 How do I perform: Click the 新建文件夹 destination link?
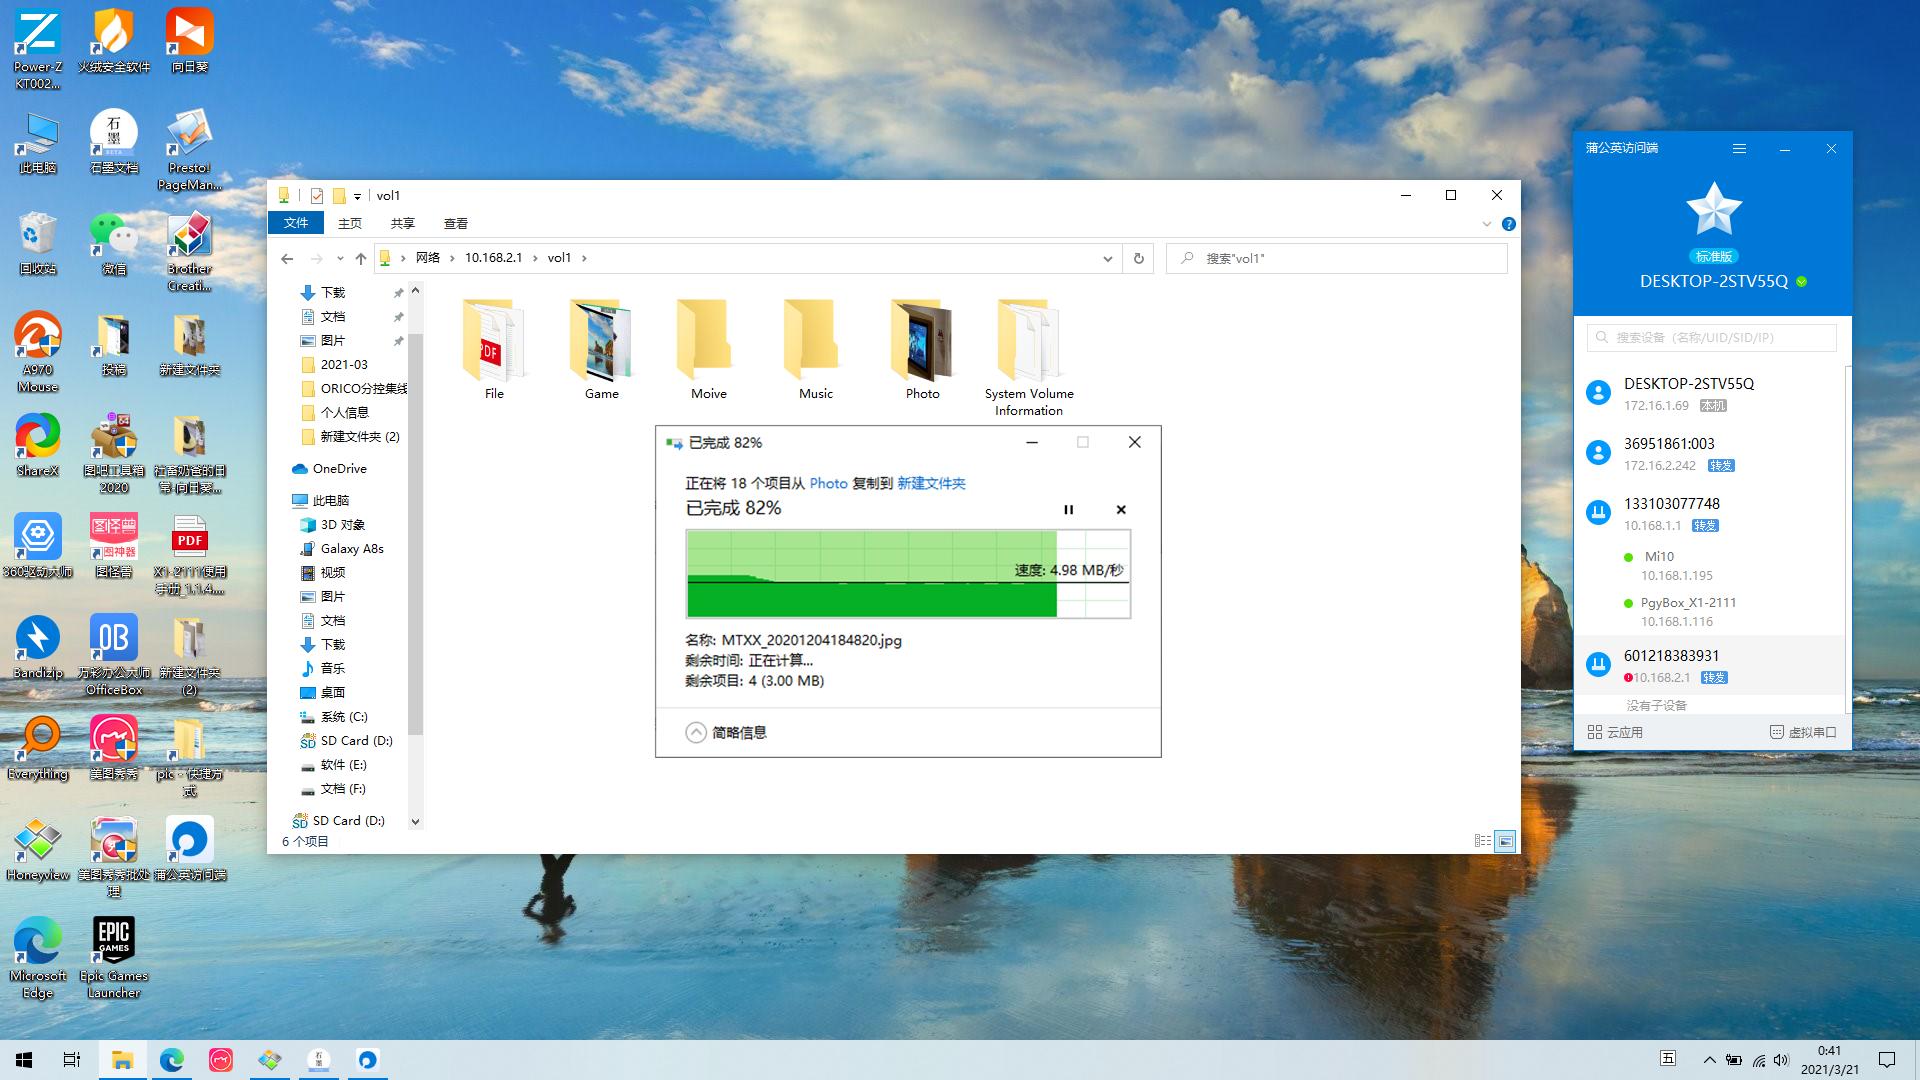[x=931, y=483]
